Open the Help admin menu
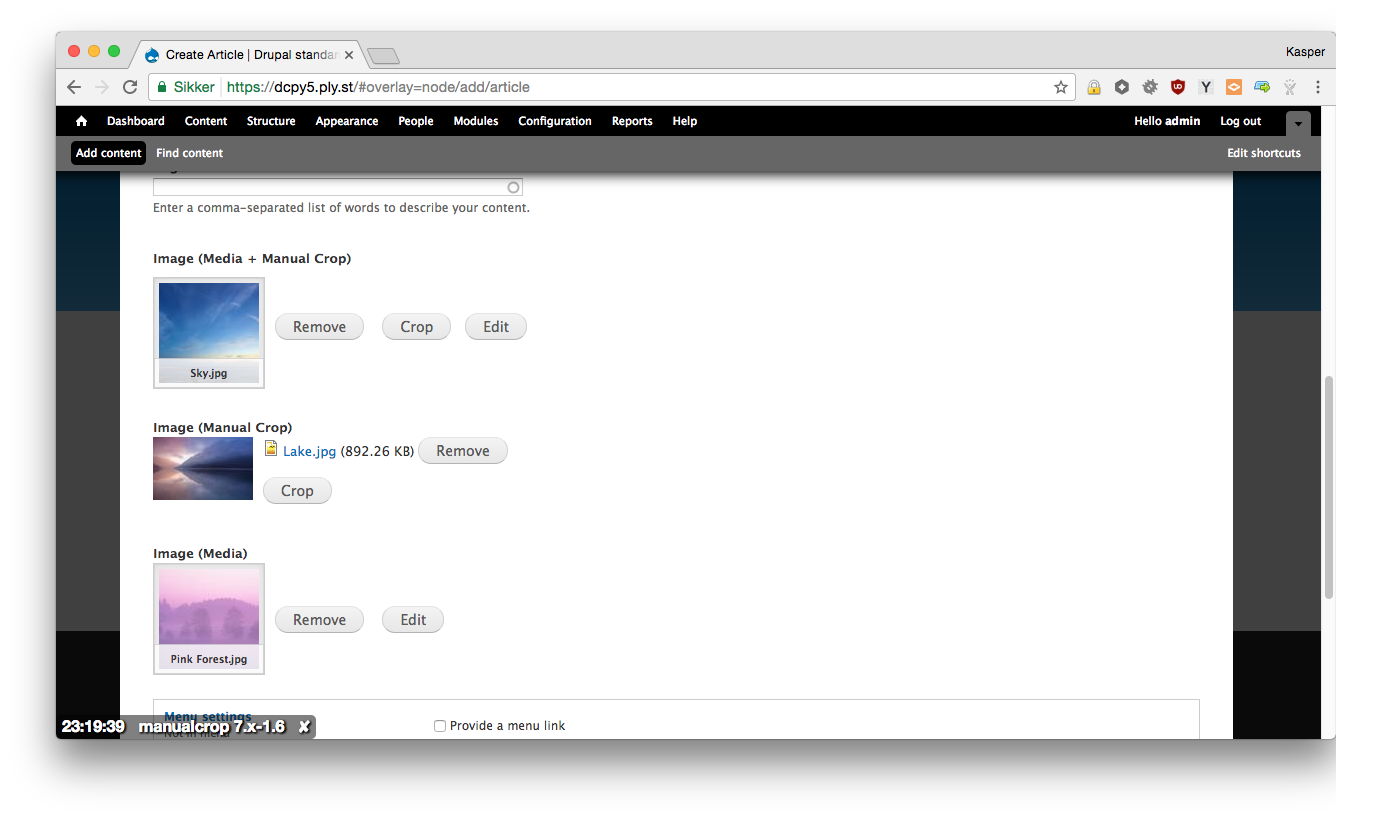 685,121
